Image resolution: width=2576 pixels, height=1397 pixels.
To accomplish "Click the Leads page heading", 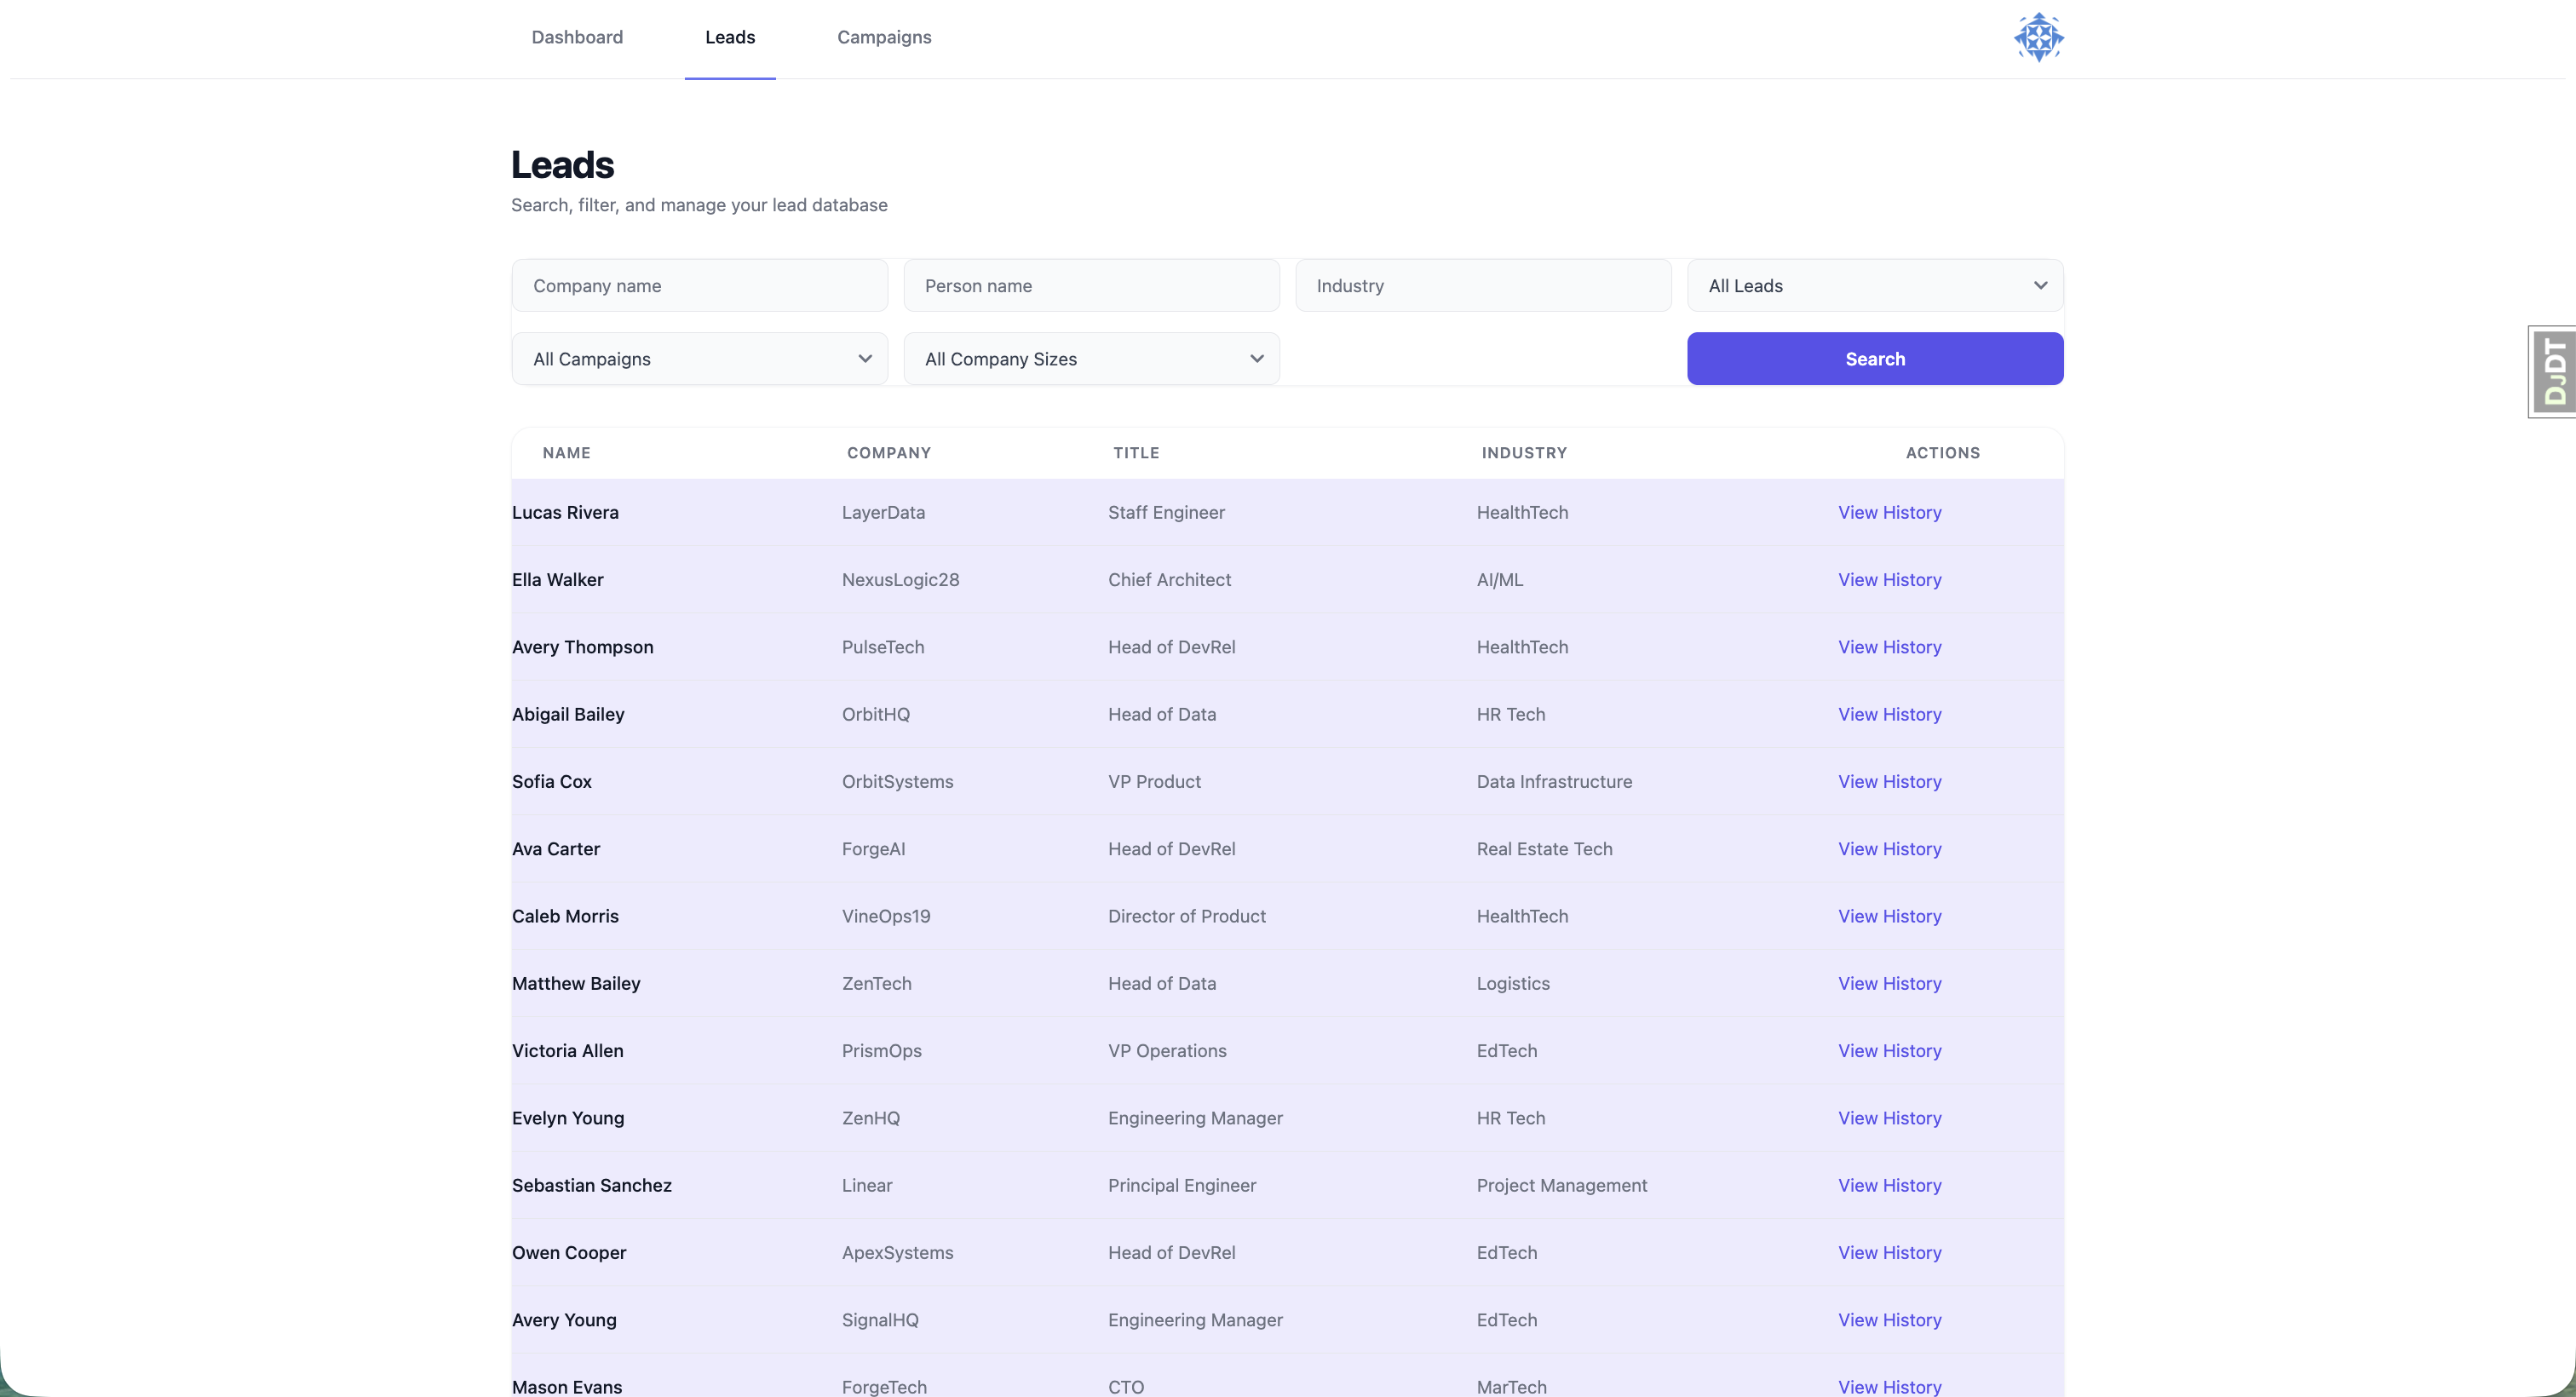I will [x=562, y=163].
